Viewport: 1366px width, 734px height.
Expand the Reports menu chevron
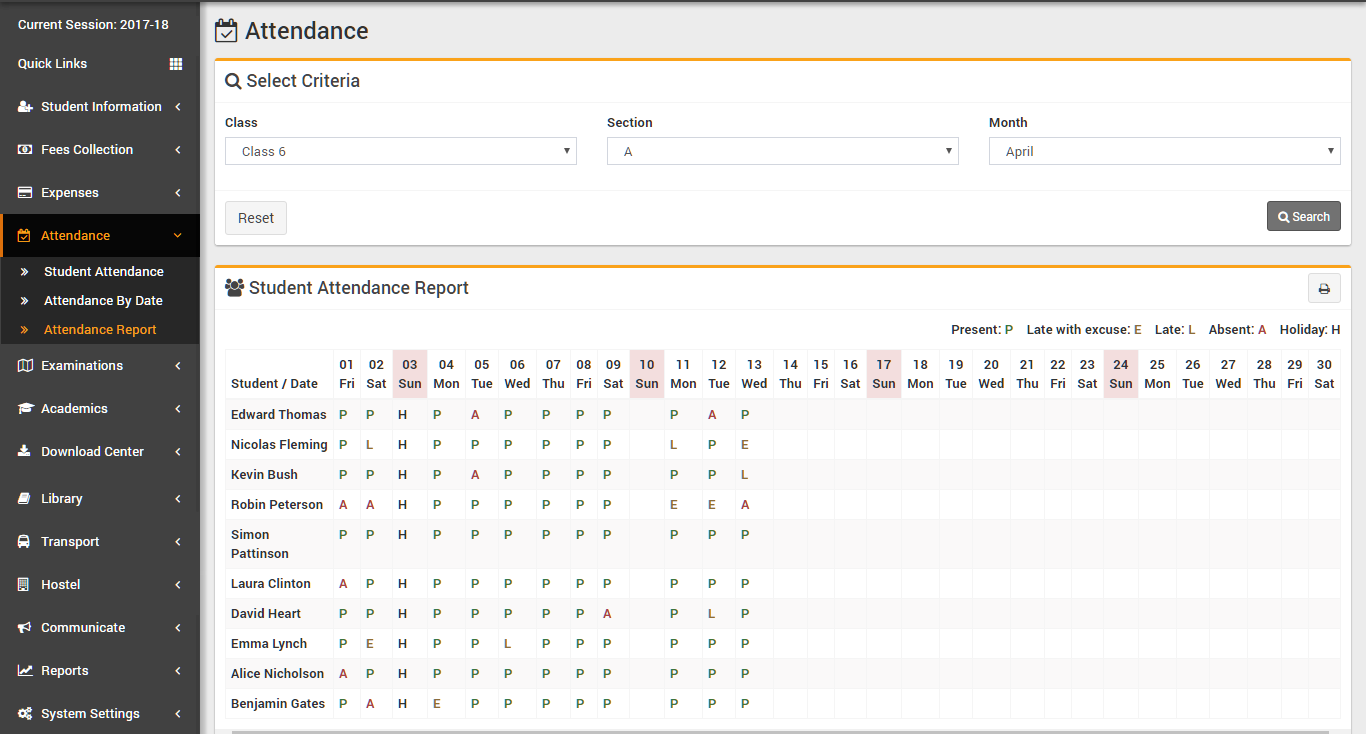point(178,671)
